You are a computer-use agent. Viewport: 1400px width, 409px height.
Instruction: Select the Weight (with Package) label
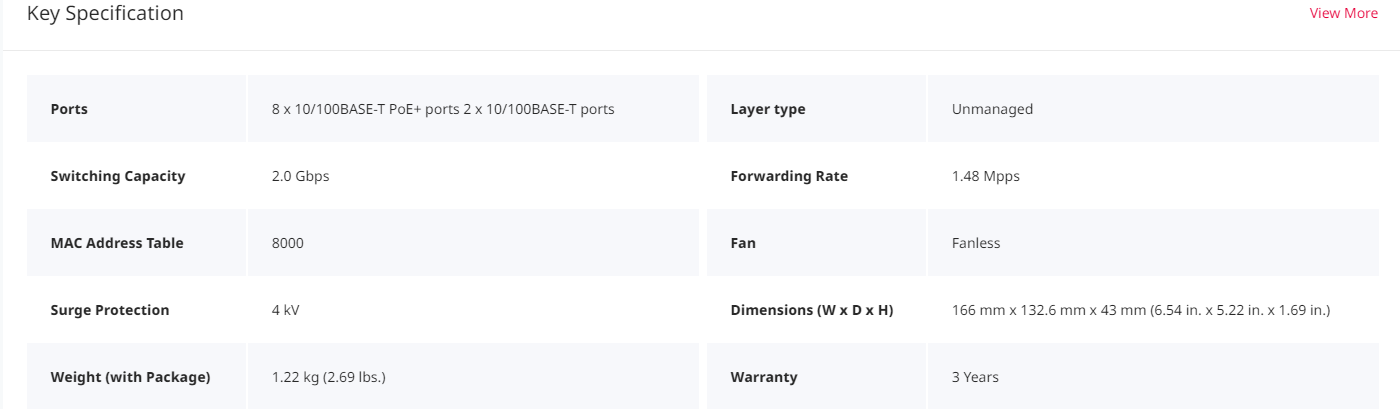[130, 377]
